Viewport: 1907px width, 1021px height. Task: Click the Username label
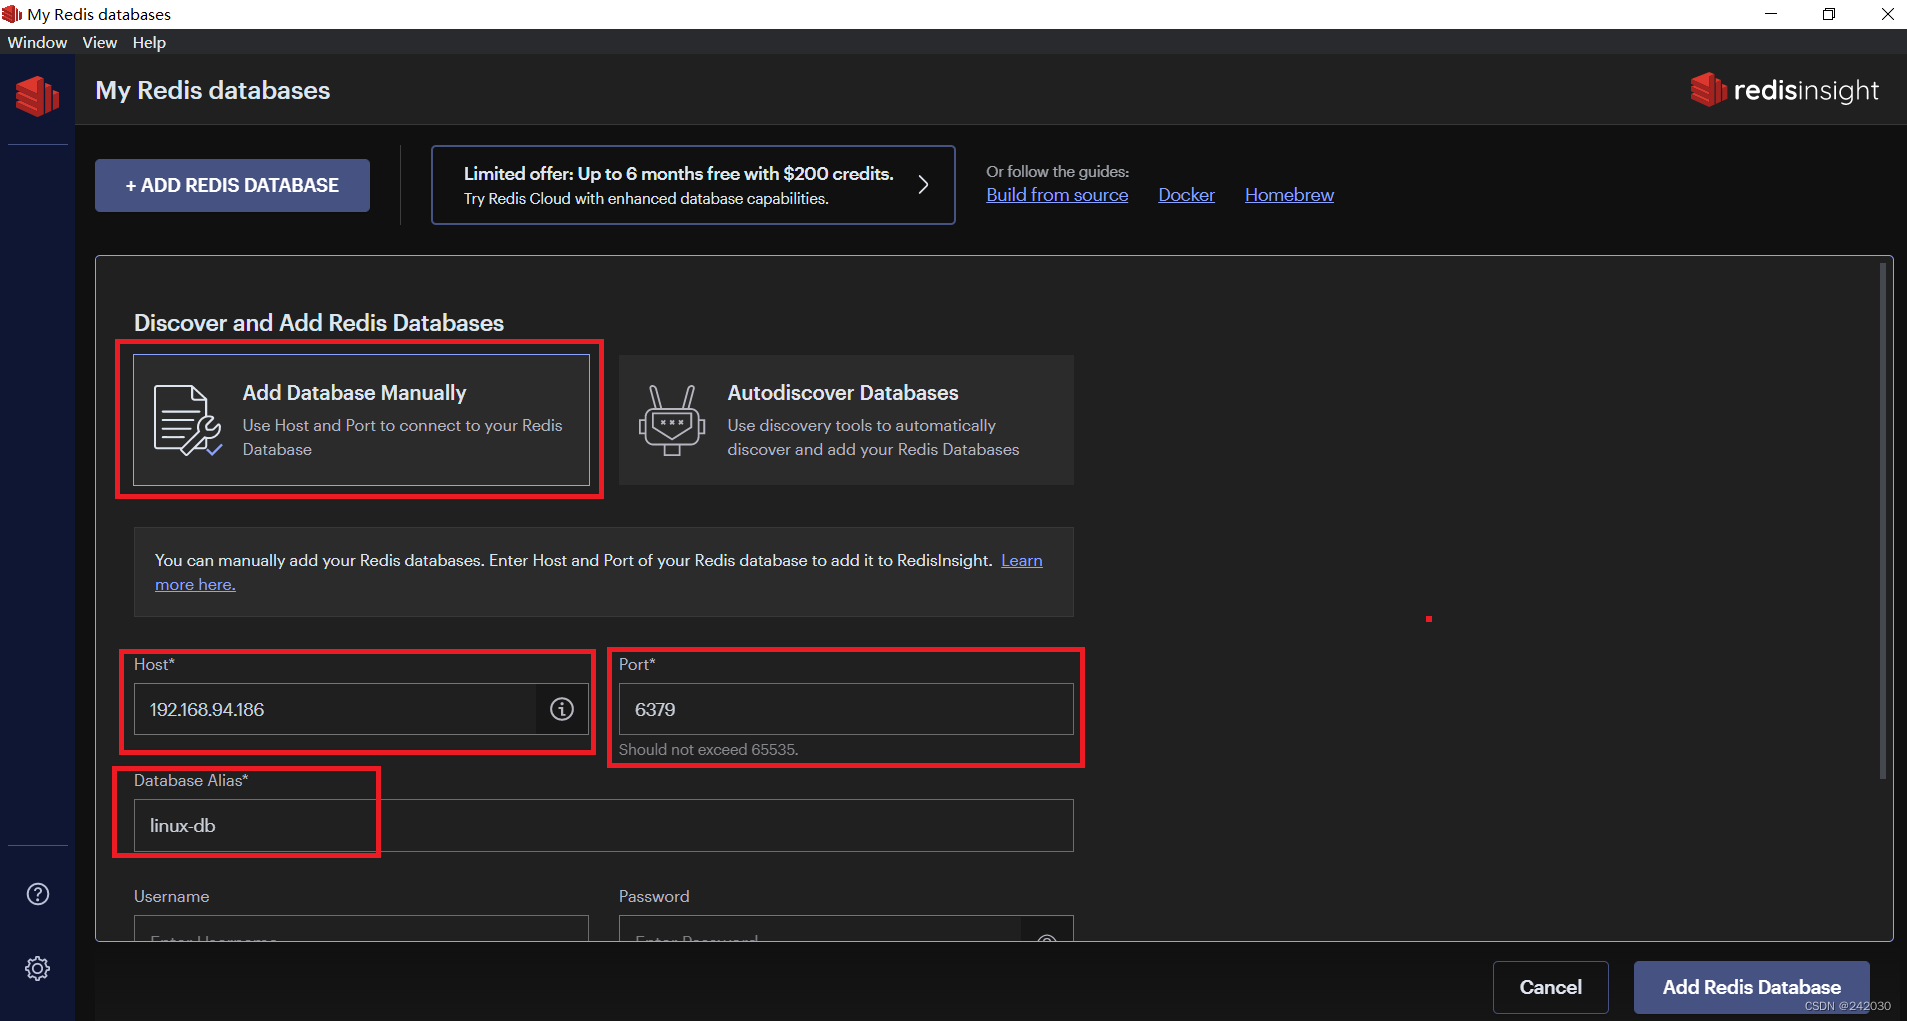point(172,896)
